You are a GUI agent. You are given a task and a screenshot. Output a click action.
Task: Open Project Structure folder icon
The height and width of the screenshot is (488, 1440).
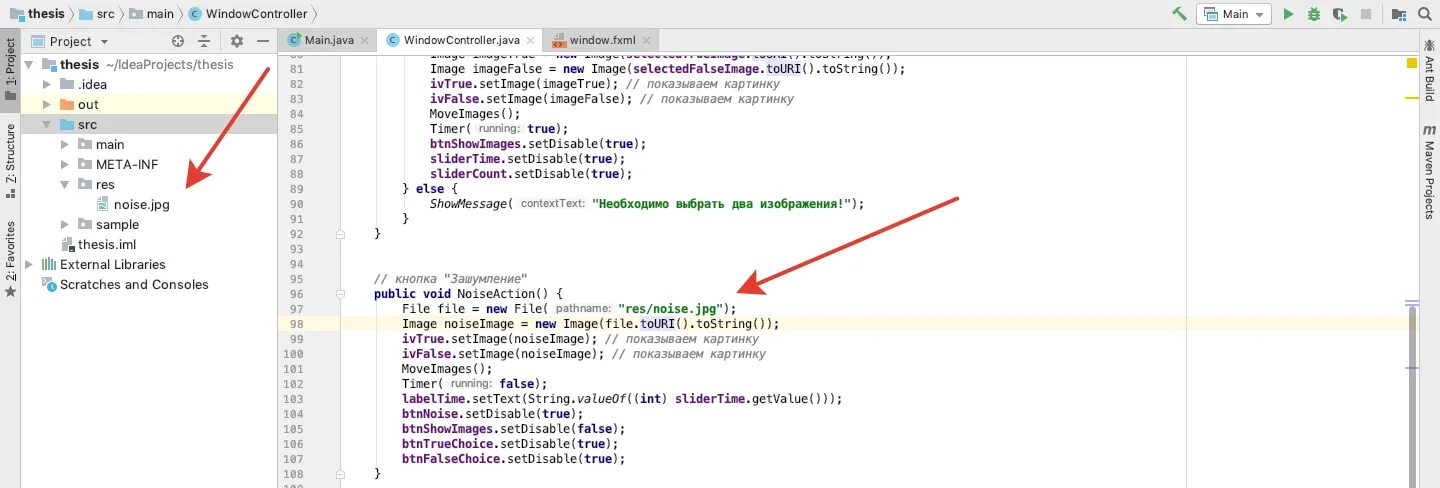pyautogui.click(x=1399, y=14)
